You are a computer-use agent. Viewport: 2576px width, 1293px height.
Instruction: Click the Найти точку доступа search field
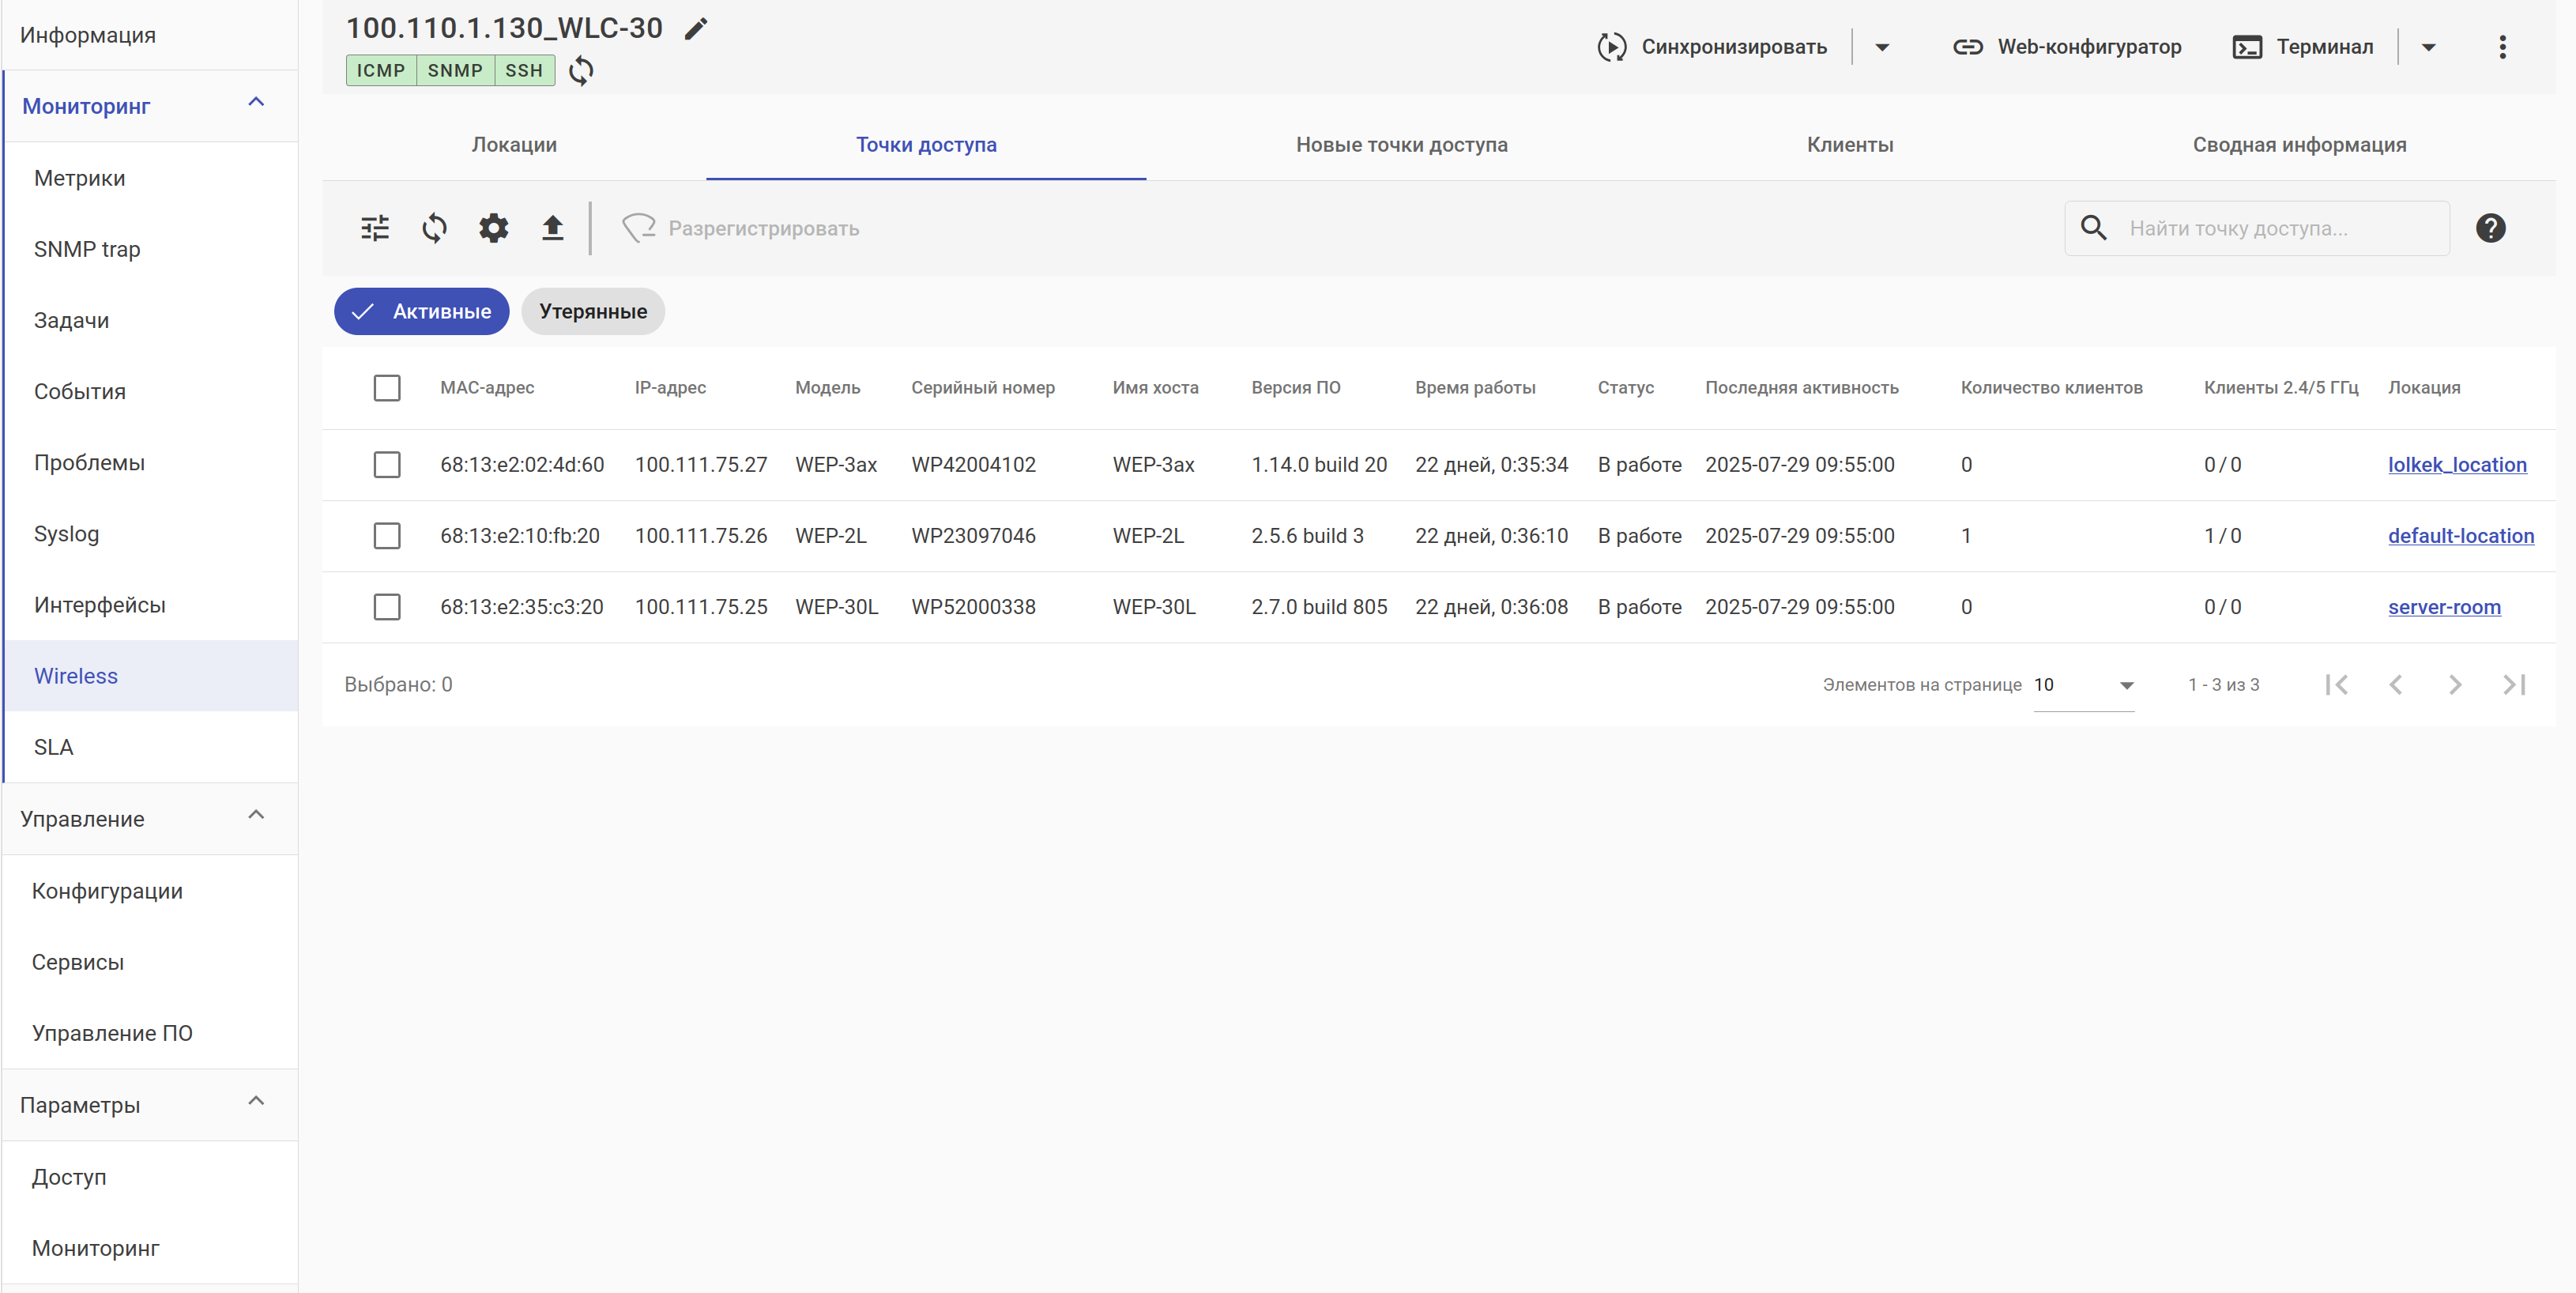click(2280, 228)
